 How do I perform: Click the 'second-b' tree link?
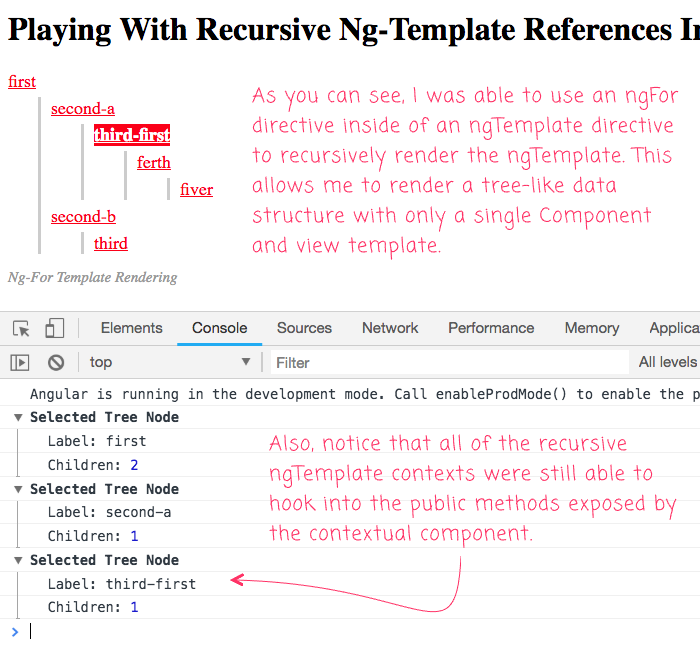click(x=82, y=216)
